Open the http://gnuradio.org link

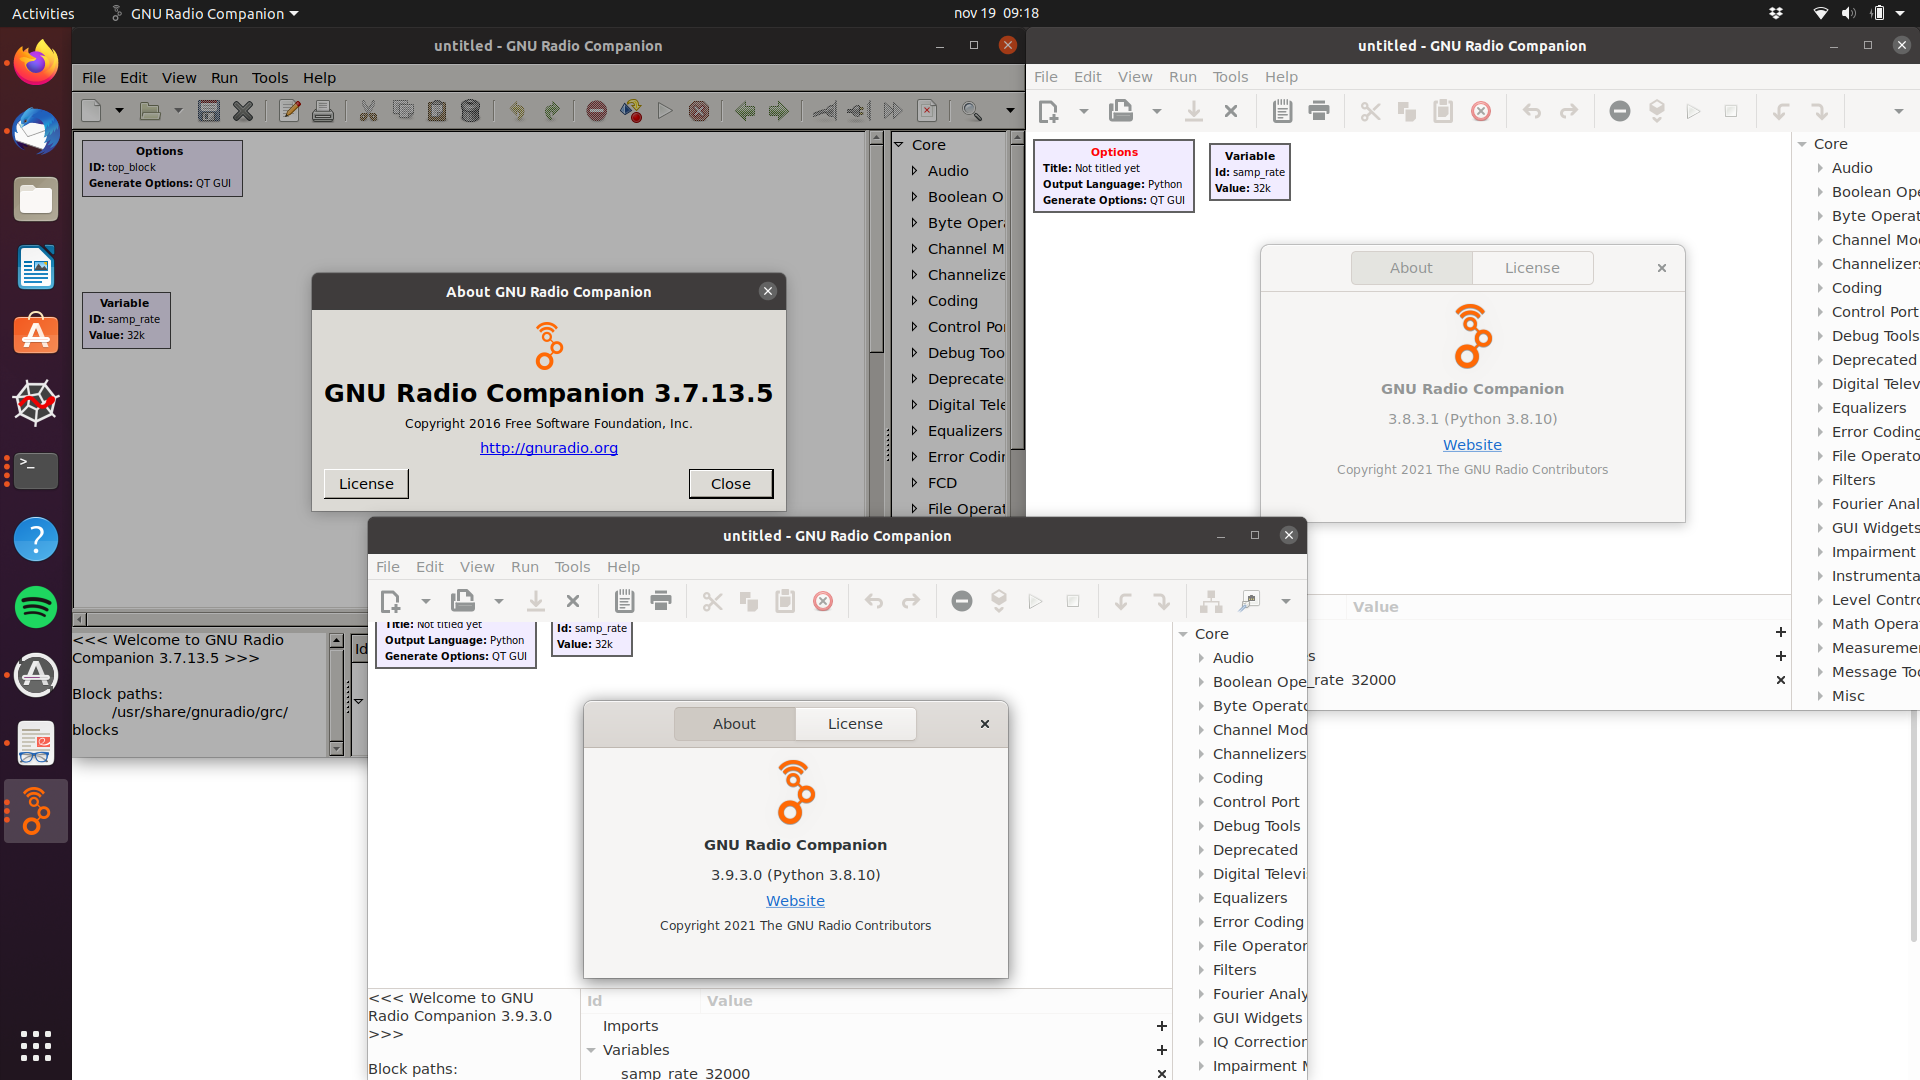click(x=548, y=448)
